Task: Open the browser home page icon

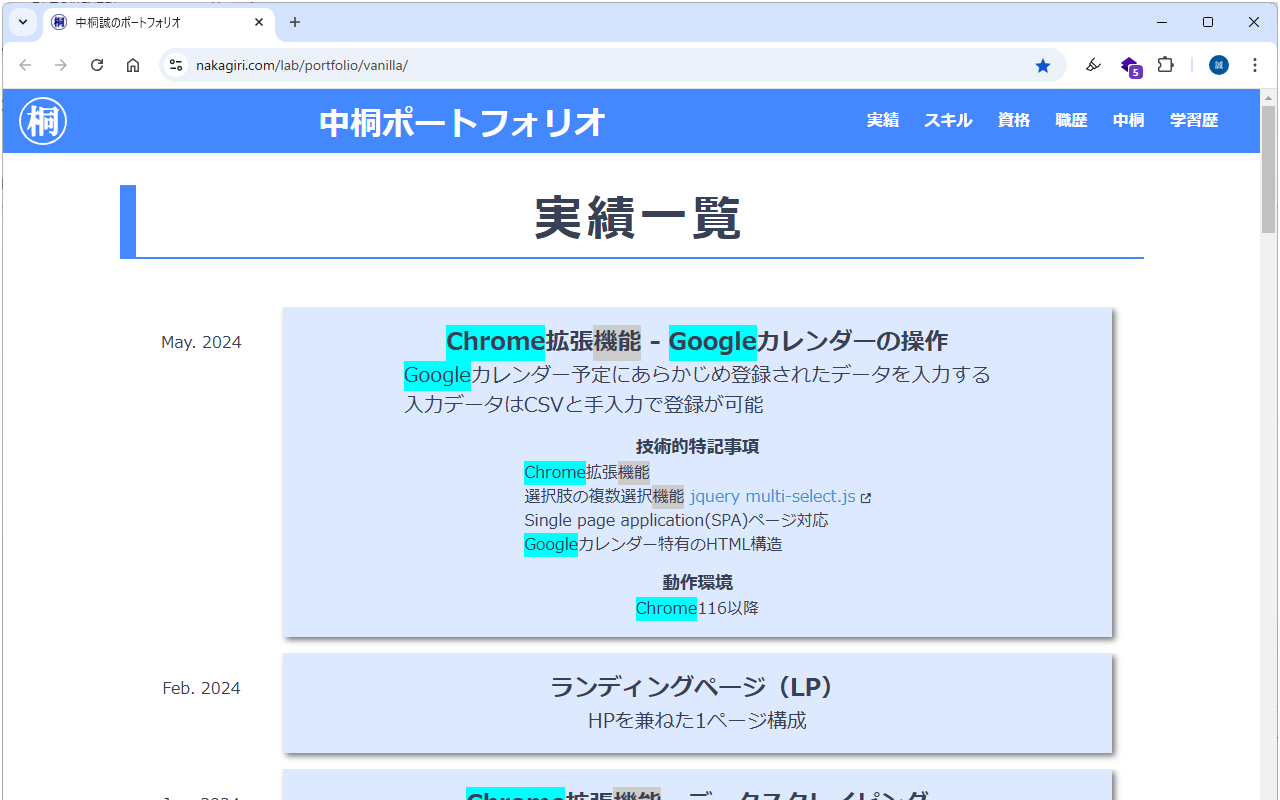Action: pos(133,65)
